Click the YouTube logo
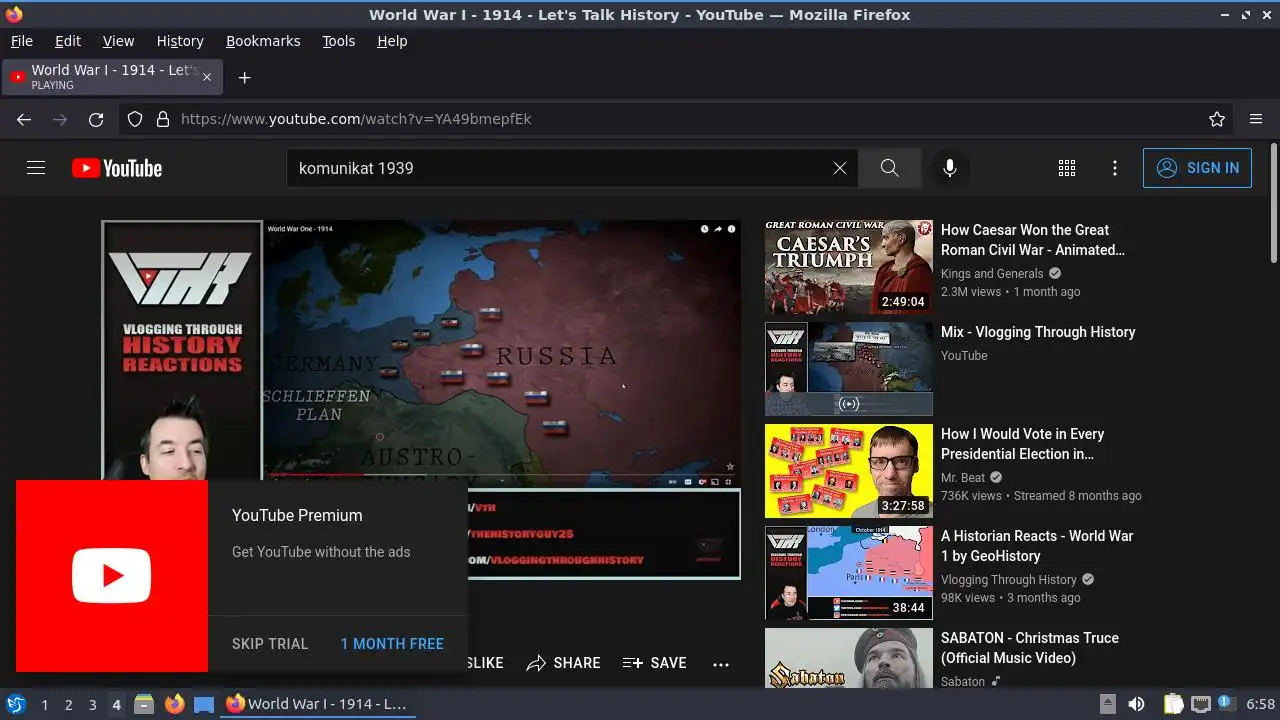Screen dimensions: 1280x720 tap(117, 168)
